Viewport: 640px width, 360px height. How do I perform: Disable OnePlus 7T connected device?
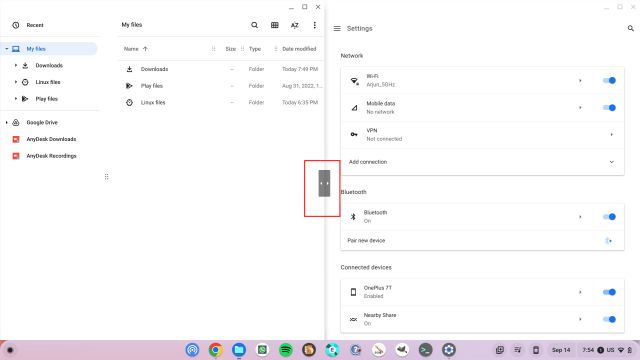pos(609,292)
